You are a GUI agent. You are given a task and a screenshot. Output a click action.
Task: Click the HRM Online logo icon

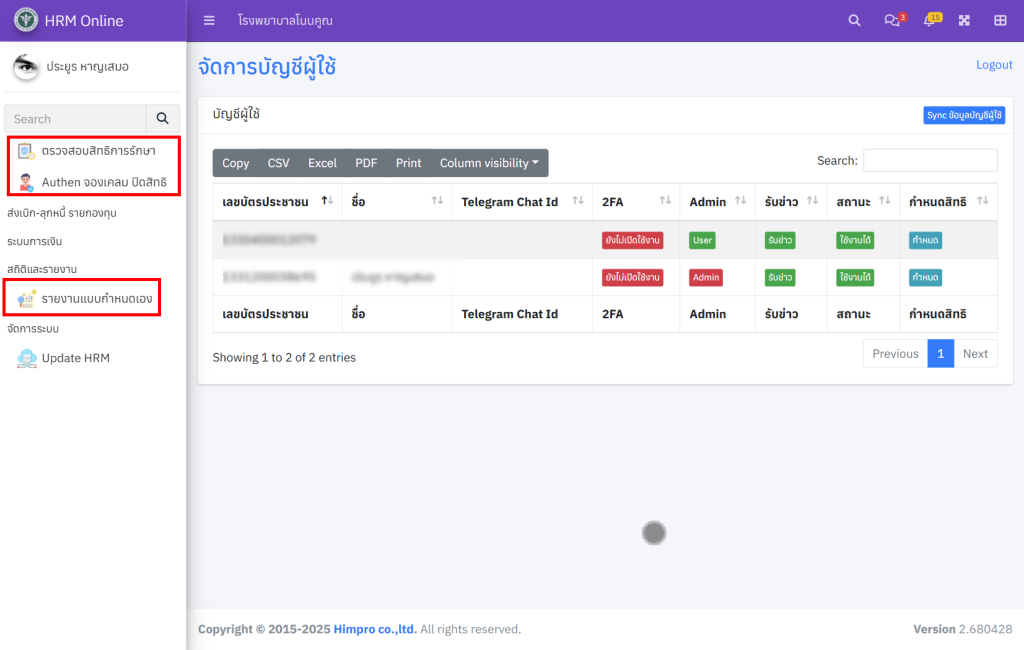[x=26, y=20]
